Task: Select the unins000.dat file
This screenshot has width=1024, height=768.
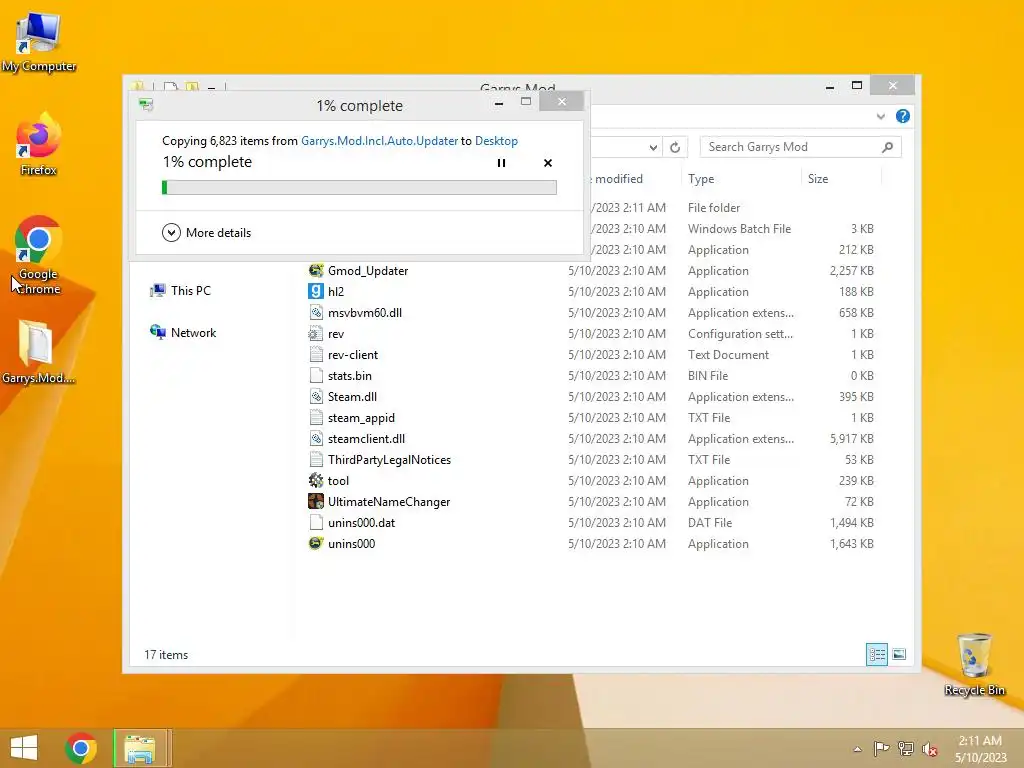Action: (352, 522)
